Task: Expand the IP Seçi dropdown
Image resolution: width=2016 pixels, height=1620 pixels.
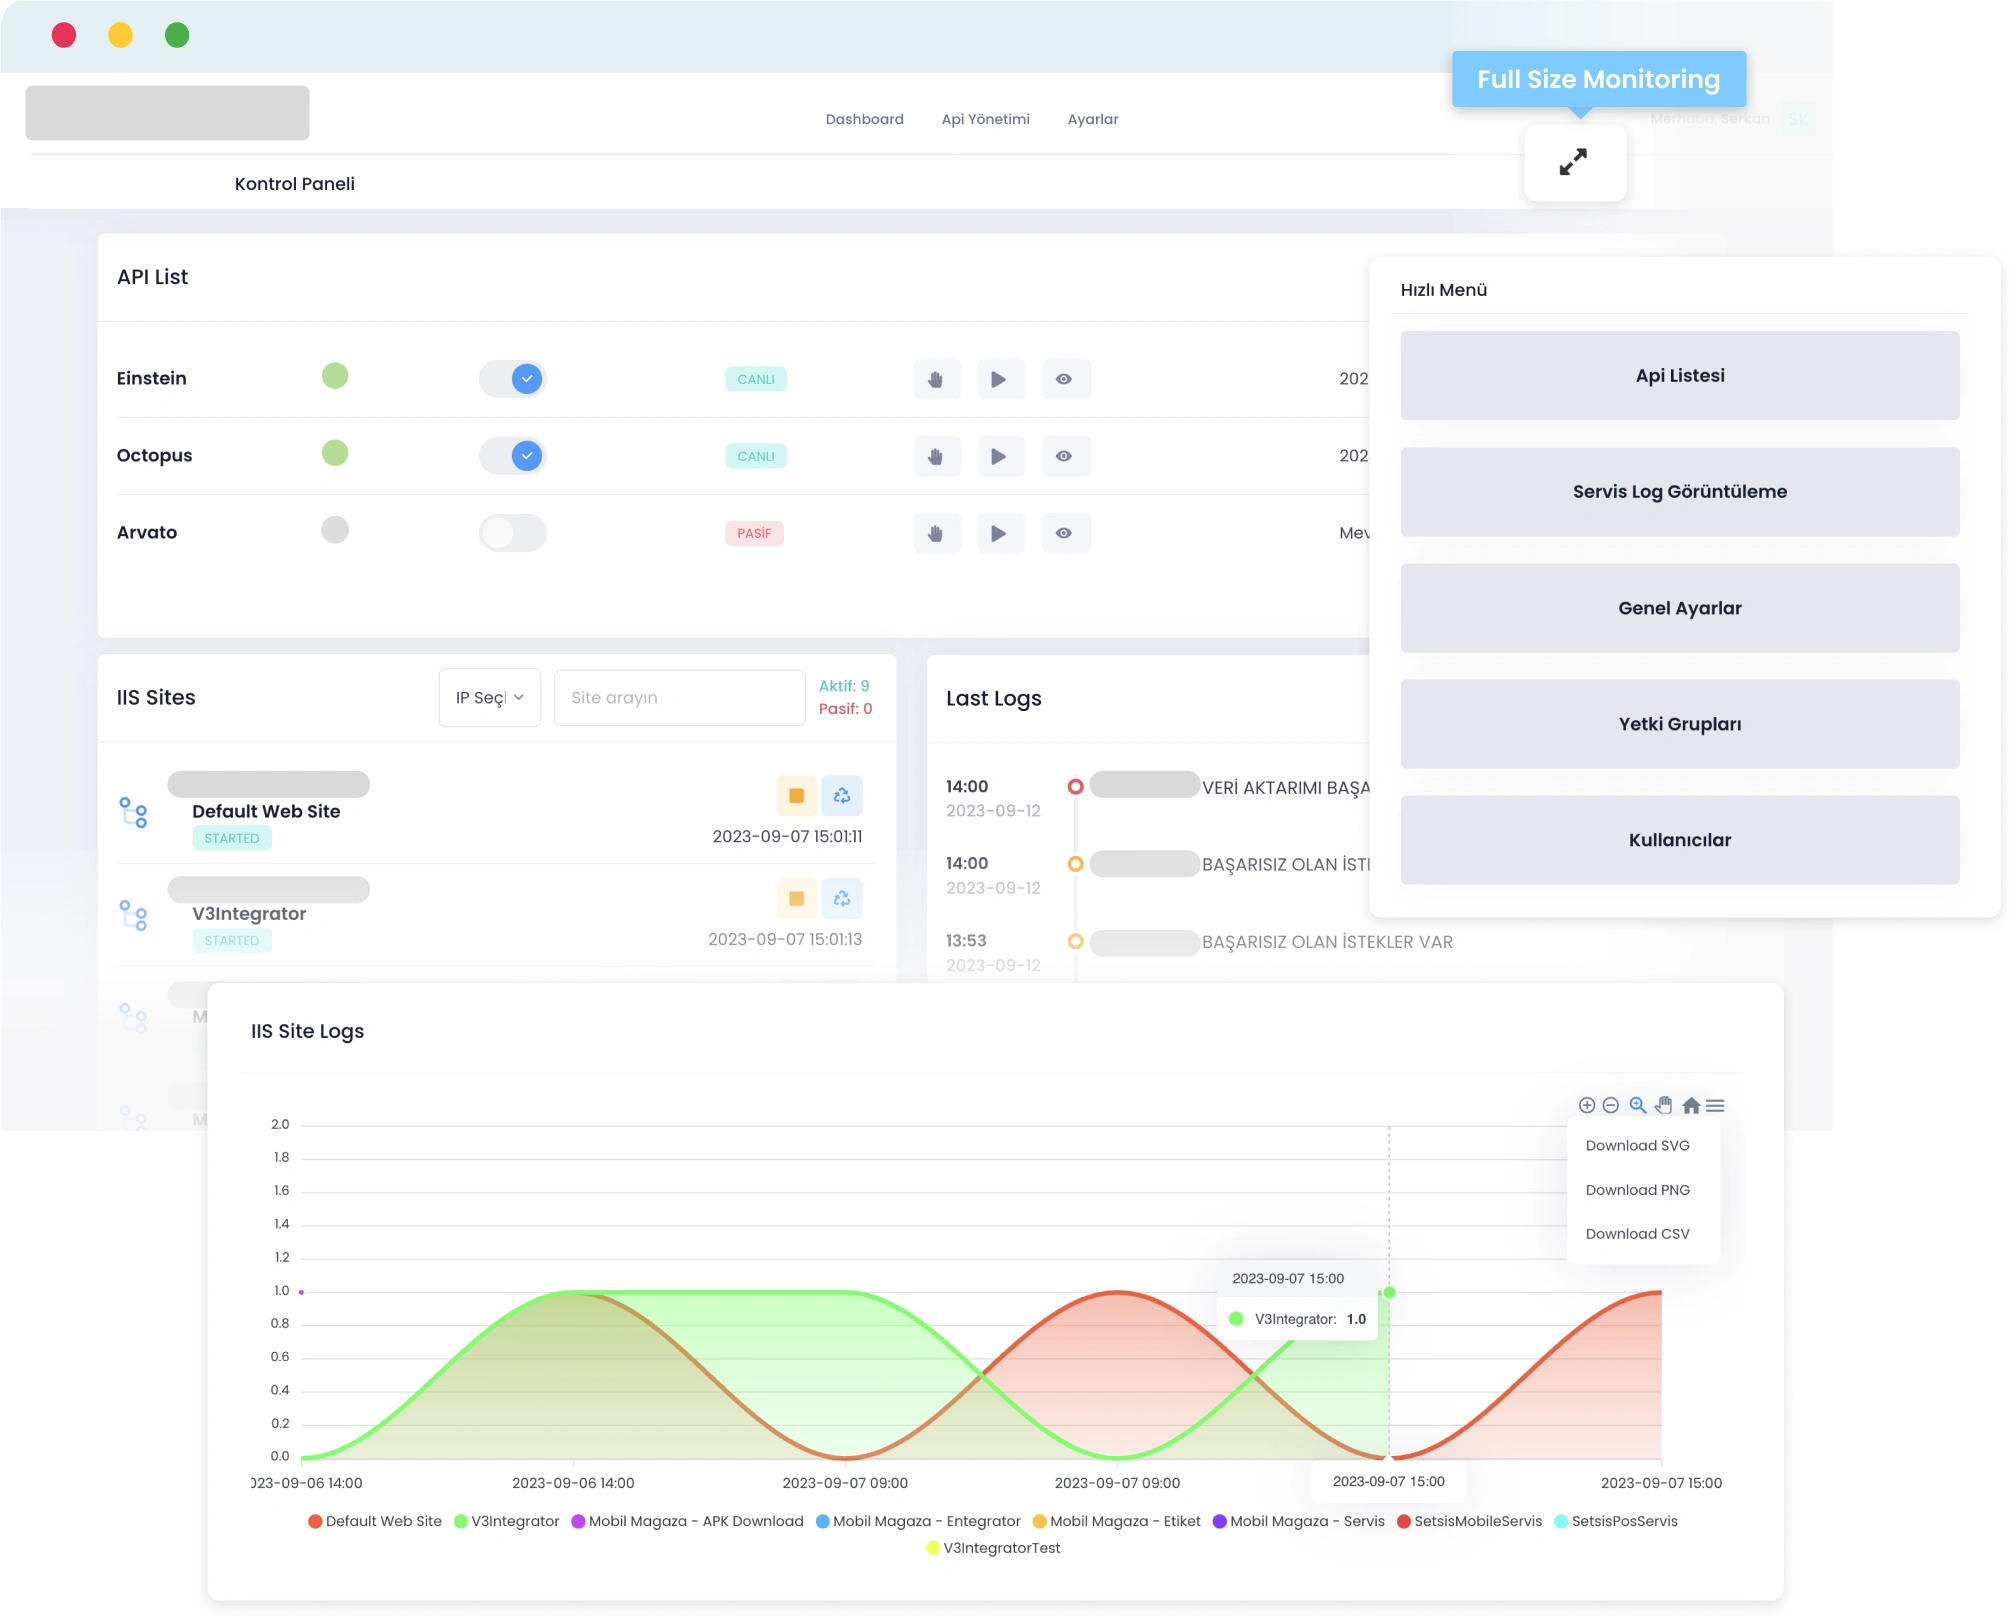Action: 490,698
